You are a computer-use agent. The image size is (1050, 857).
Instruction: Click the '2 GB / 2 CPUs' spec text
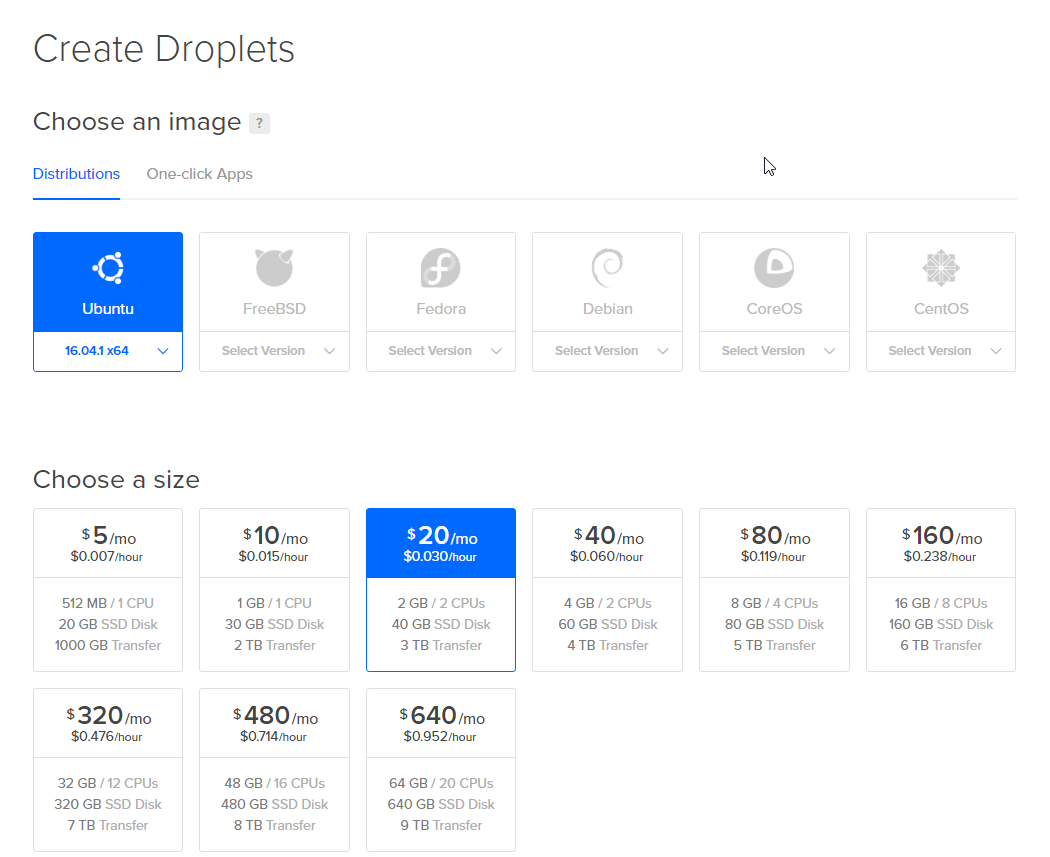[441, 603]
